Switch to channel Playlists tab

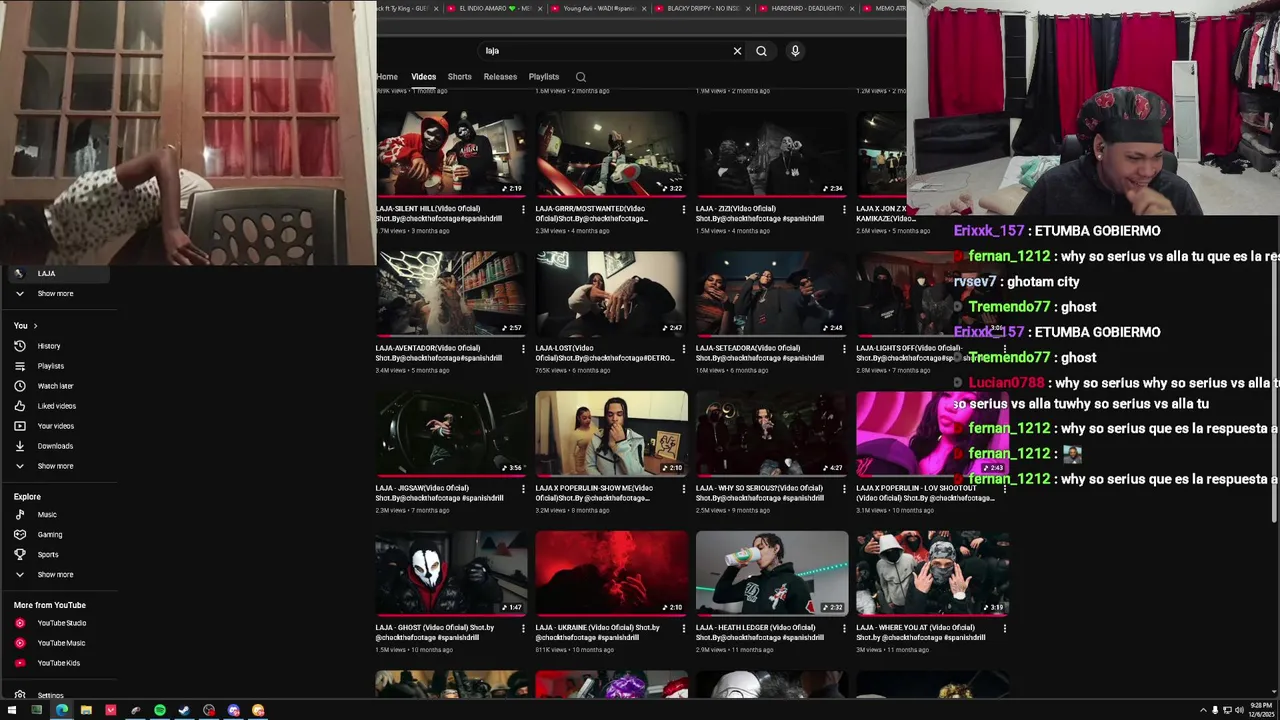tap(544, 77)
